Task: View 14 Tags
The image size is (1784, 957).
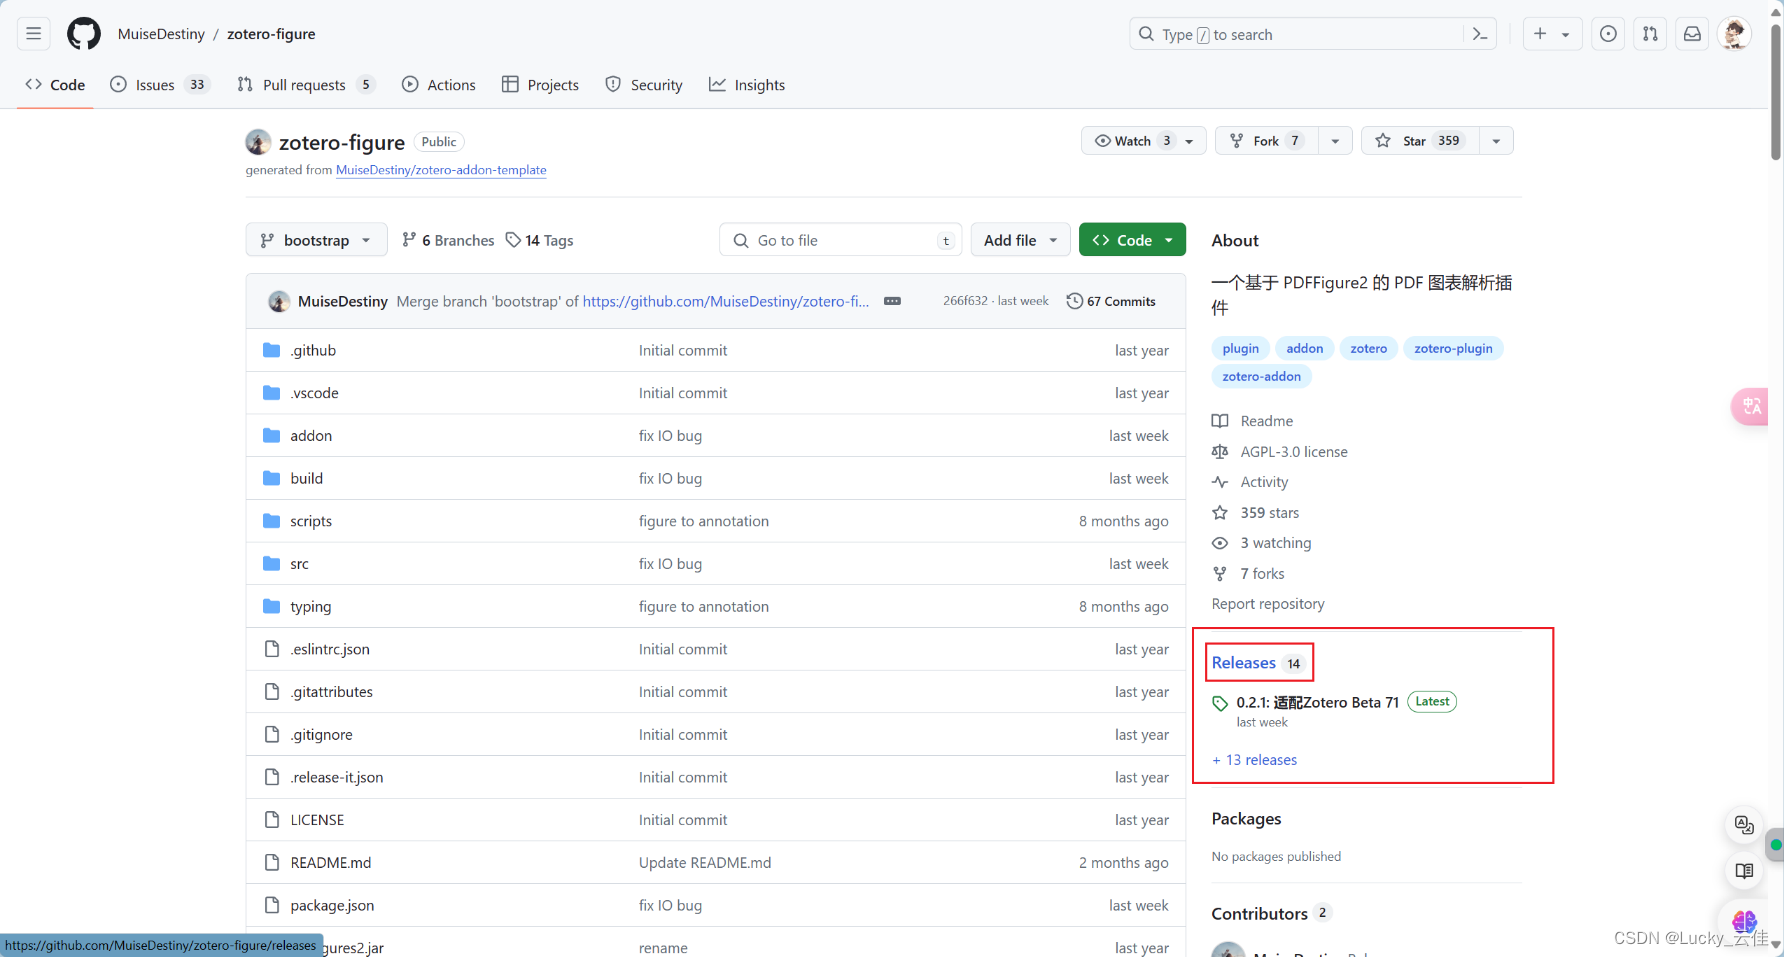Action: [540, 240]
